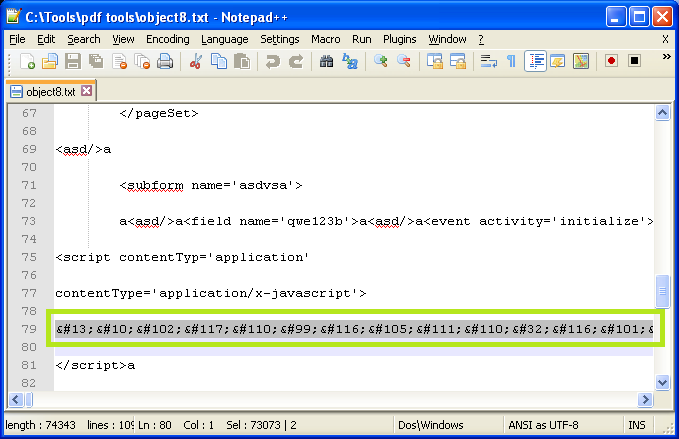Open the Settings menu
Image resolution: width=679 pixels, height=439 pixels.
click(280, 39)
